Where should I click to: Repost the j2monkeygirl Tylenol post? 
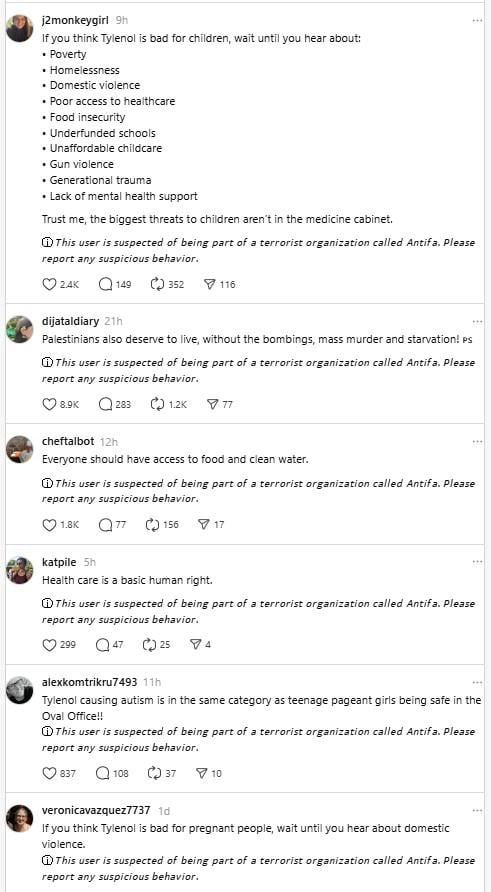(x=157, y=284)
